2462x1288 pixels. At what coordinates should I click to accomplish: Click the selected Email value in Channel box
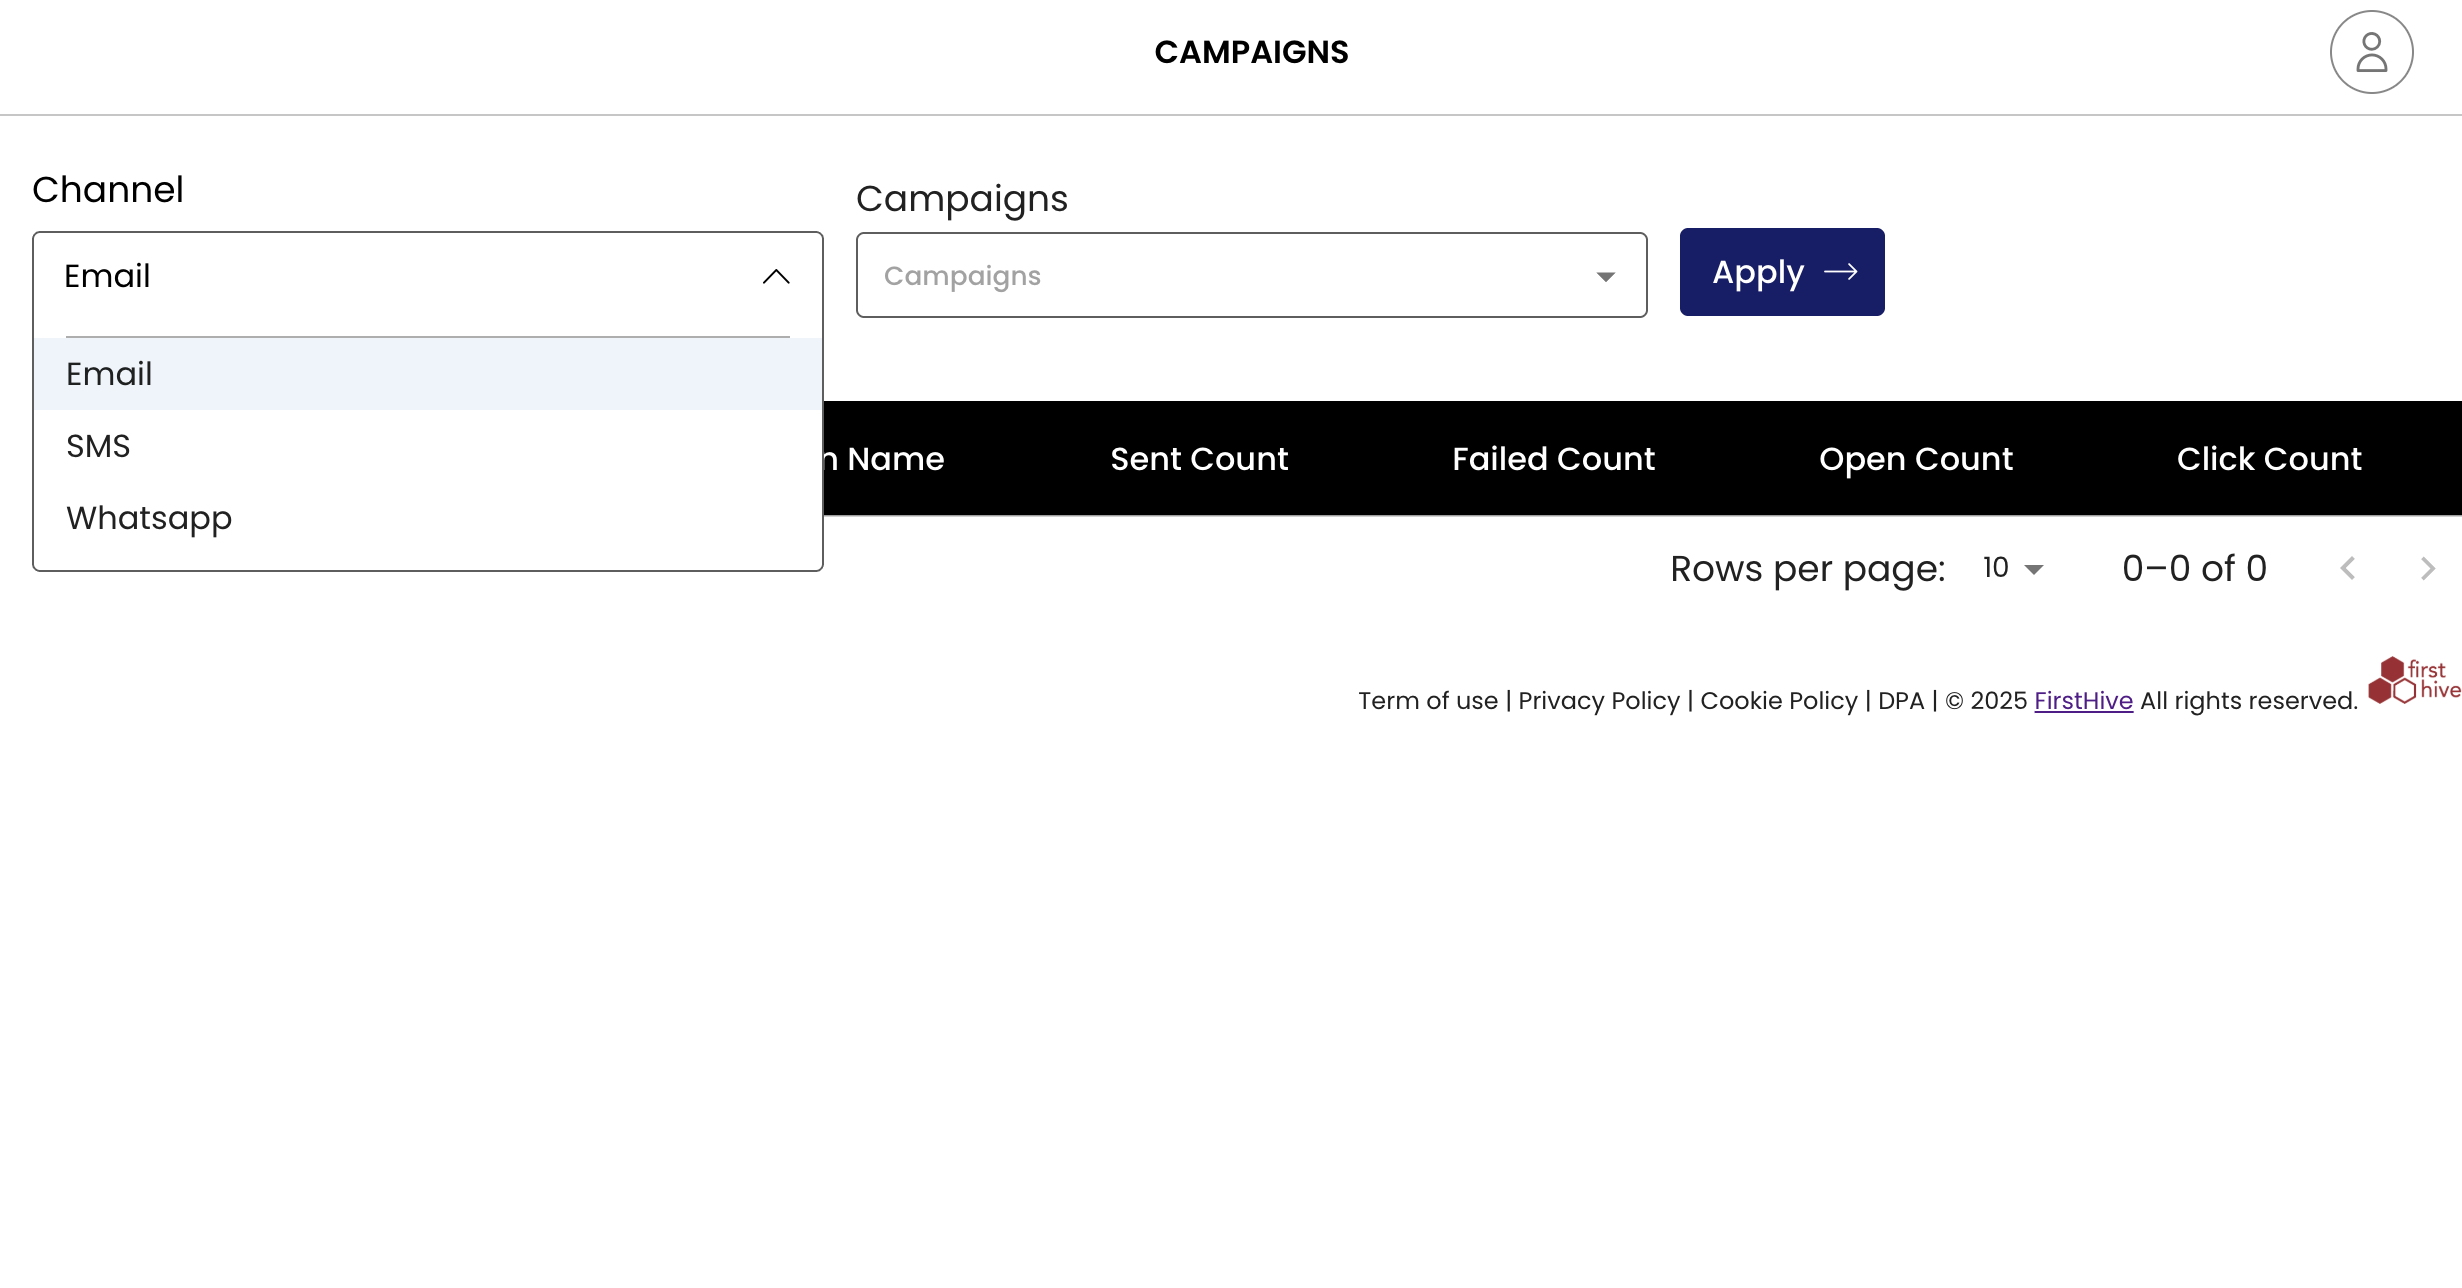tap(107, 276)
